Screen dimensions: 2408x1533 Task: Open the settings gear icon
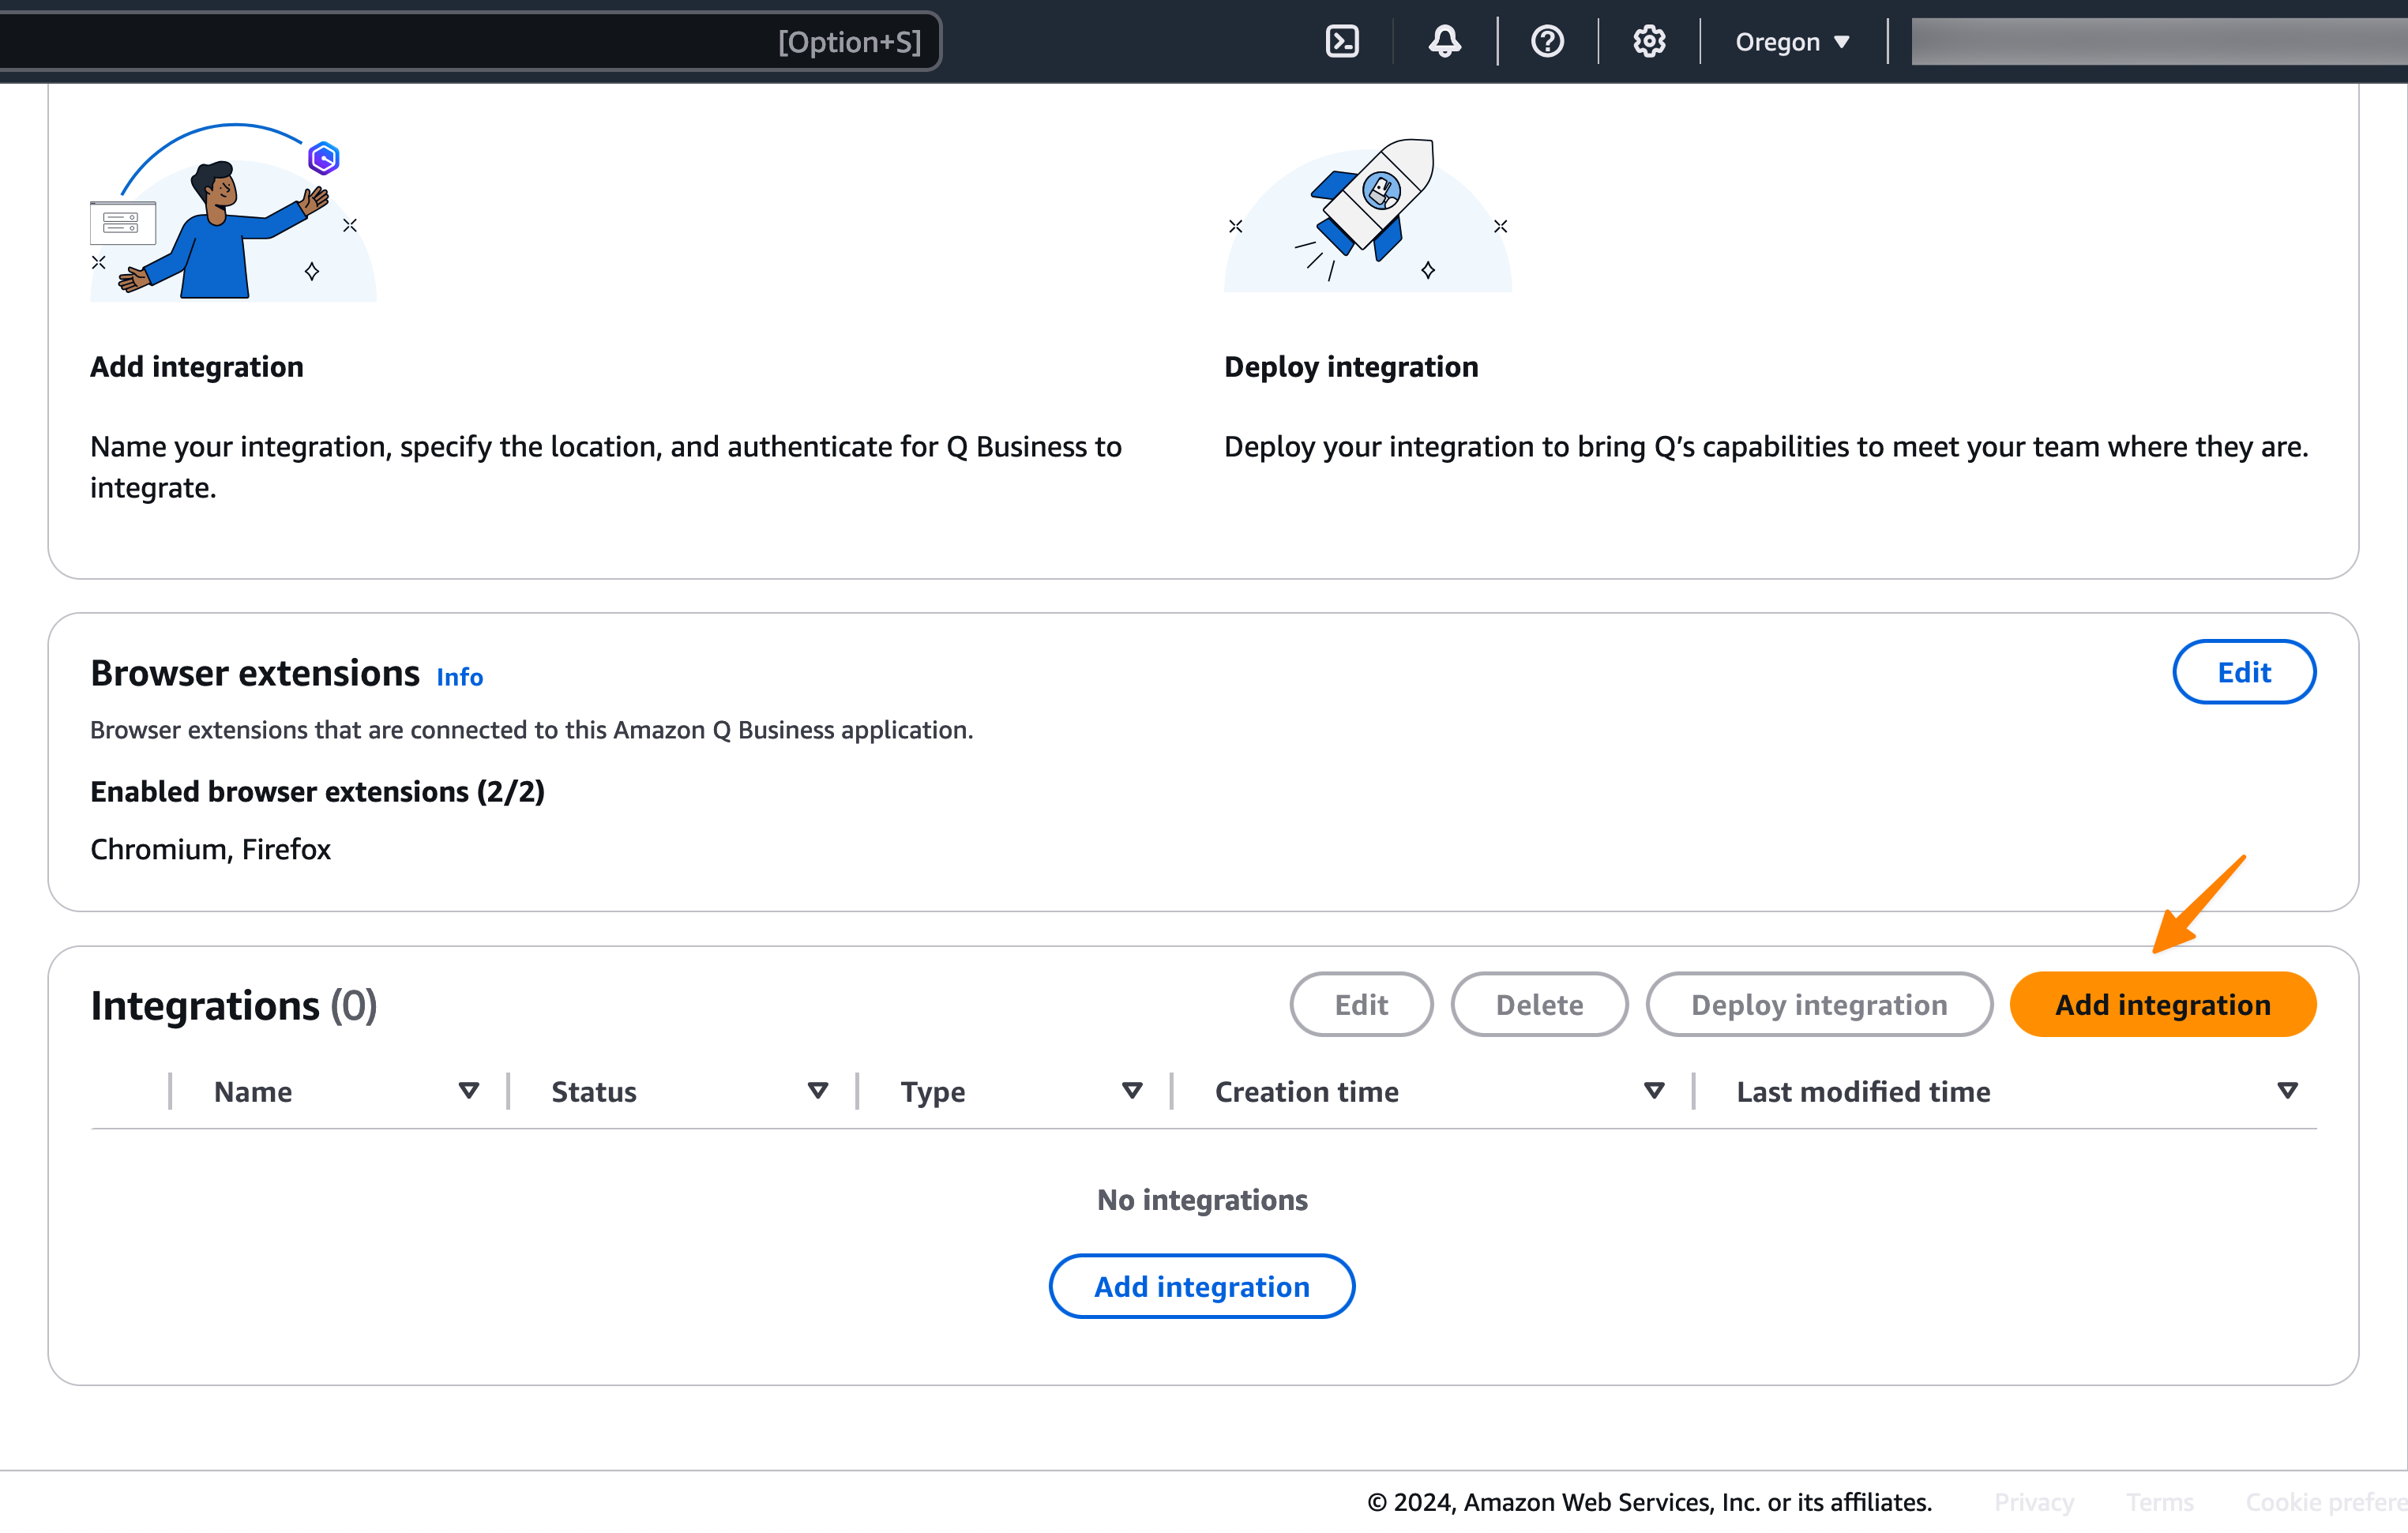[x=1649, y=42]
